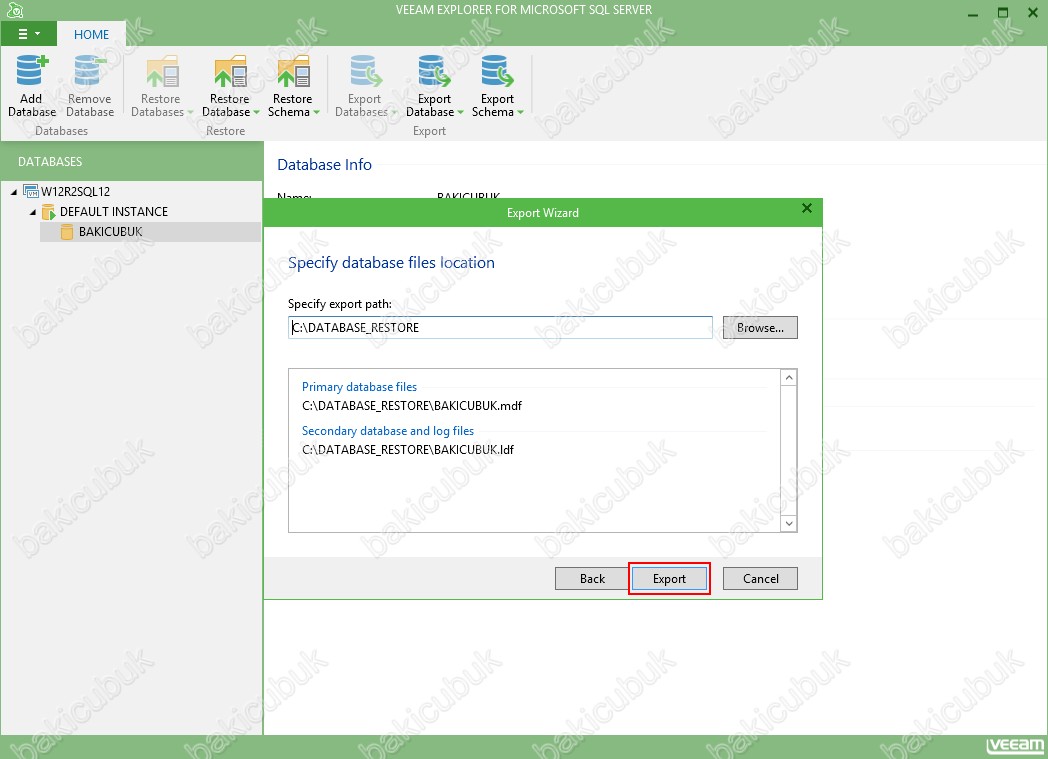Switch to the HOME ribbon tab
Viewport: 1048px width, 759px height.
pos(92,35)
